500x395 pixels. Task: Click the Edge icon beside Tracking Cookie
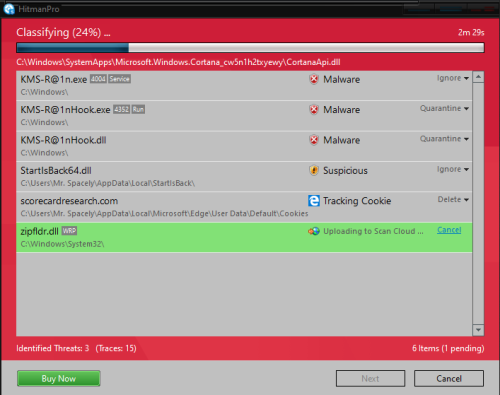(314, 201)
